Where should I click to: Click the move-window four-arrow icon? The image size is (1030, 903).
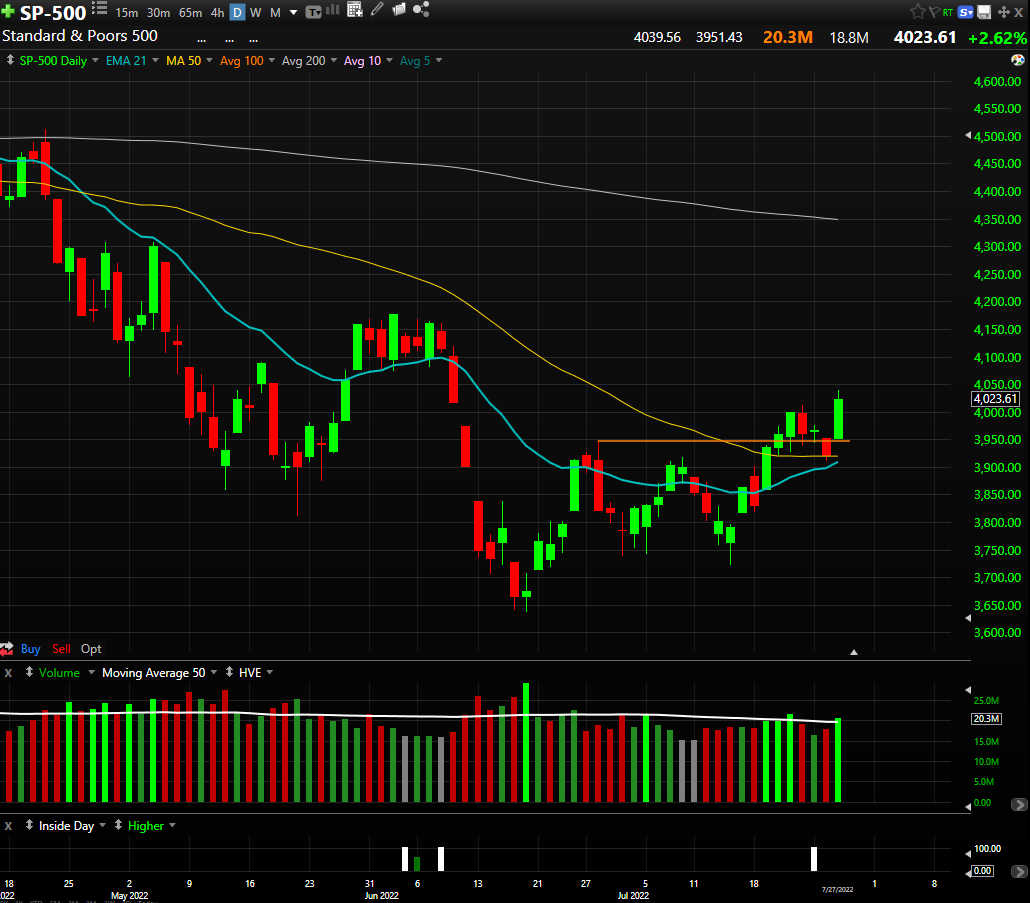[x=1003, y=12]
